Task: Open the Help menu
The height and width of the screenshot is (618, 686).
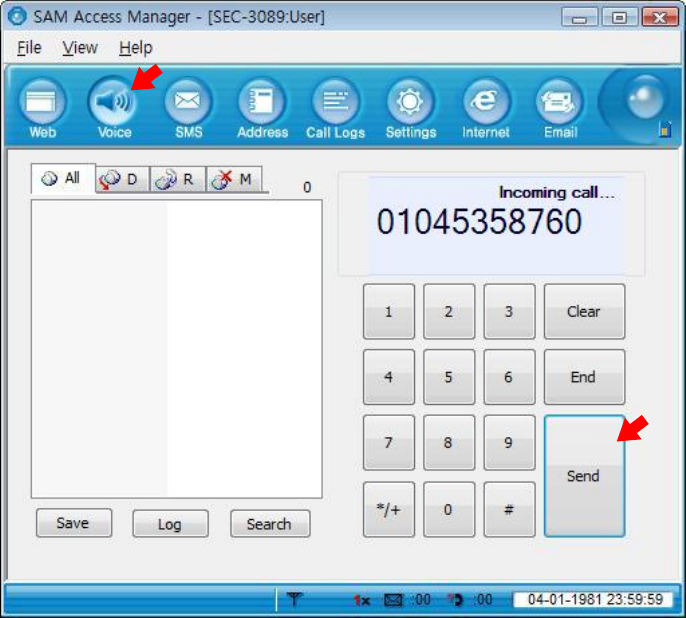Action: click(136, 47)
